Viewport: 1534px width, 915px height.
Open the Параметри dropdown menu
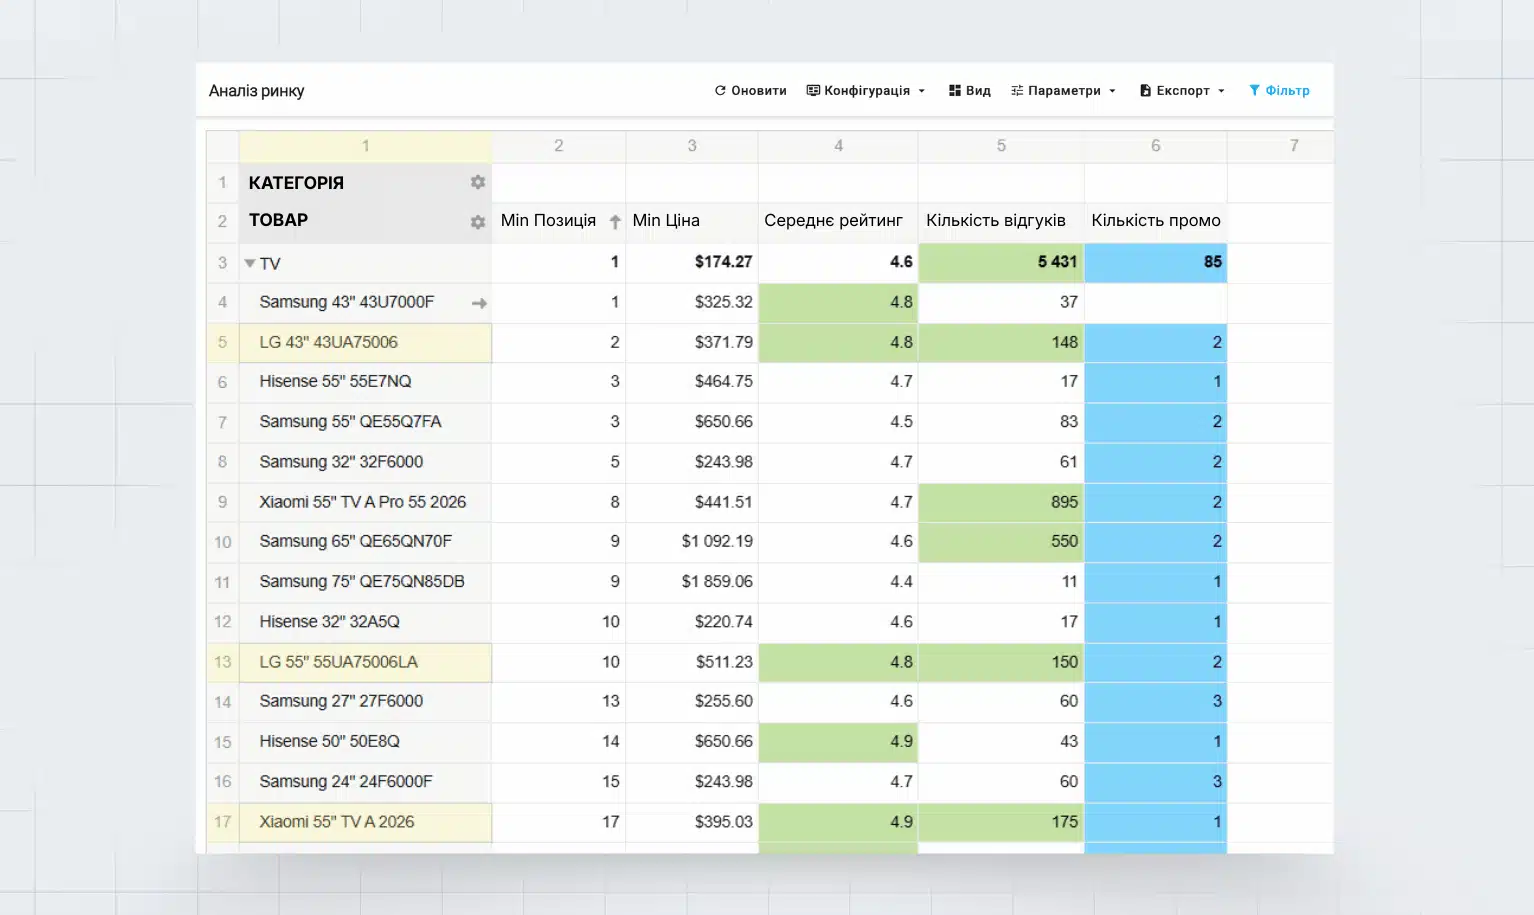(x=1063, y=91)
